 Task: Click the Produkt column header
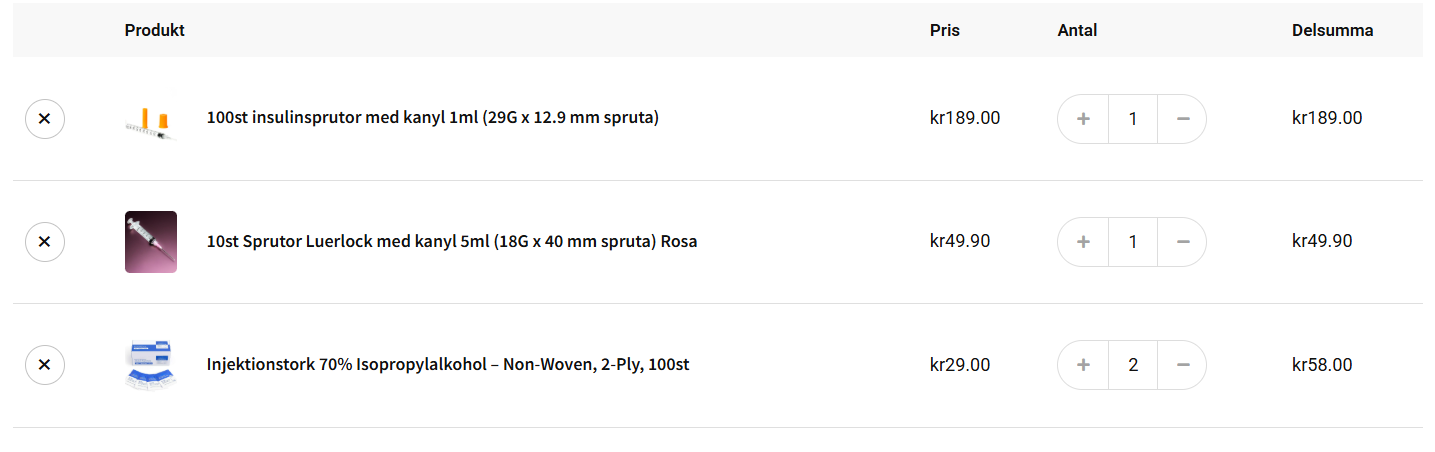[154, 30]
